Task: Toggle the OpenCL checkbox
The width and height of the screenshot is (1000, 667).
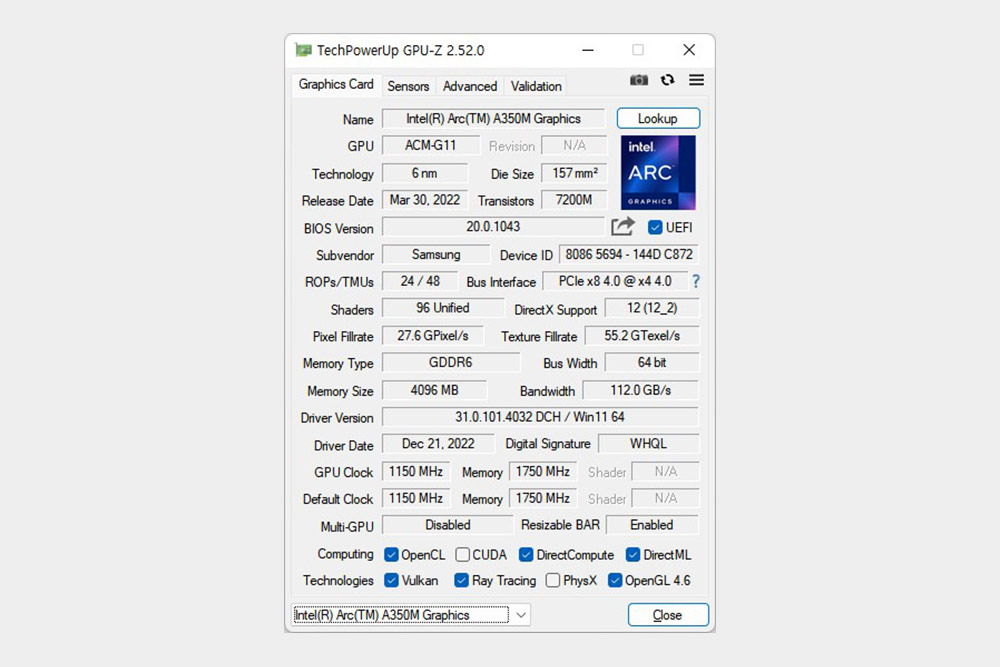Action: pos(391,555)
